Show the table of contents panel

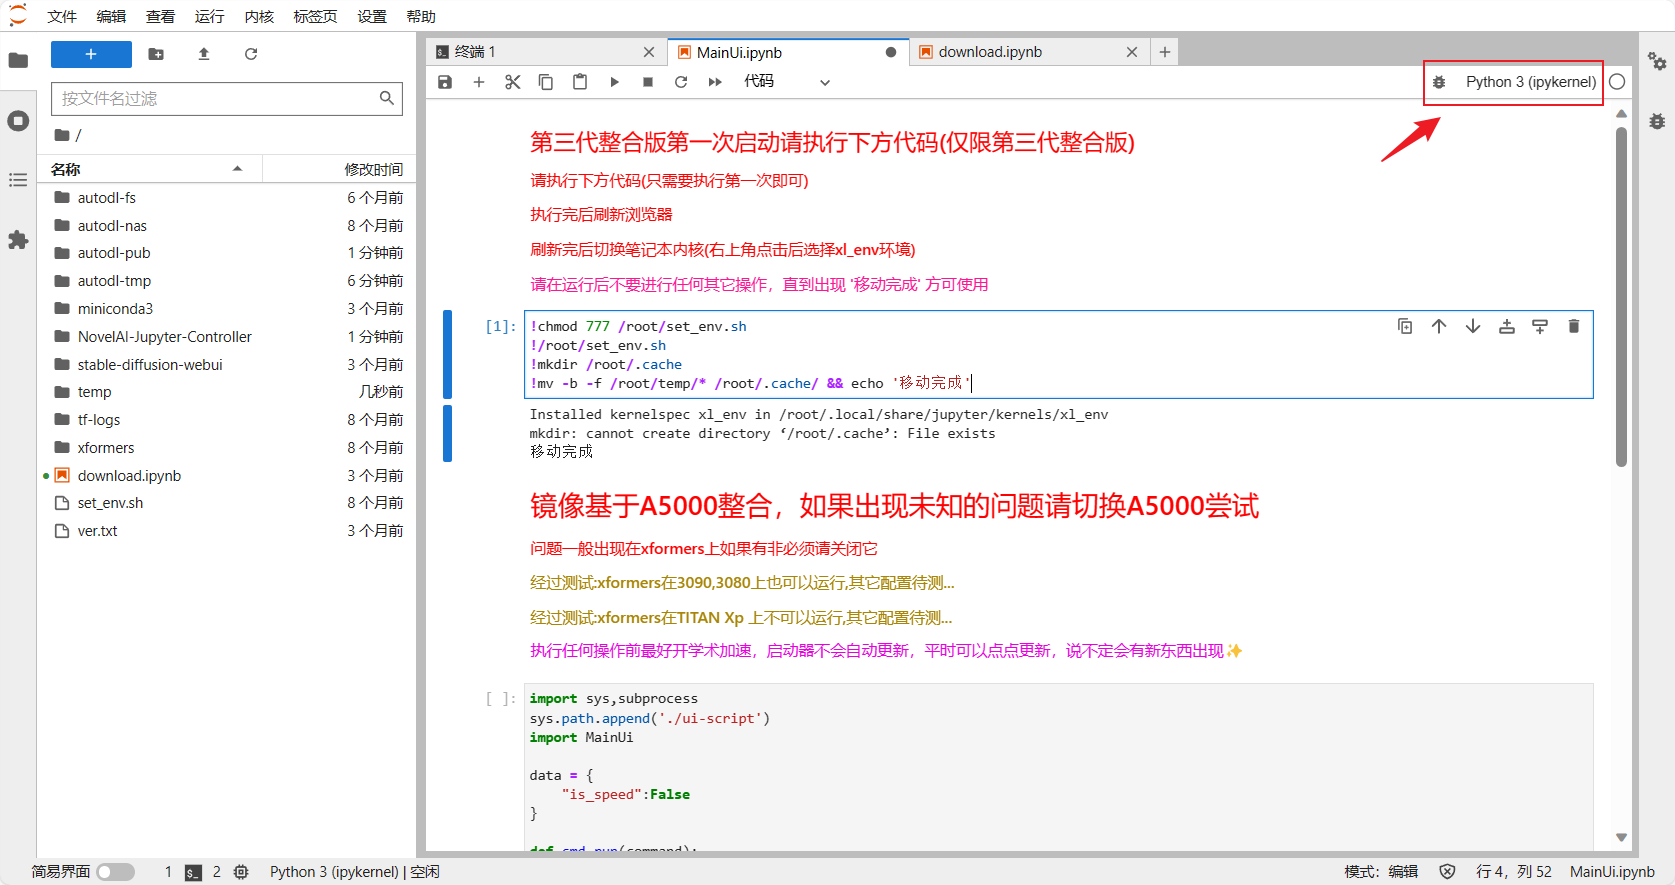point(18,180)
